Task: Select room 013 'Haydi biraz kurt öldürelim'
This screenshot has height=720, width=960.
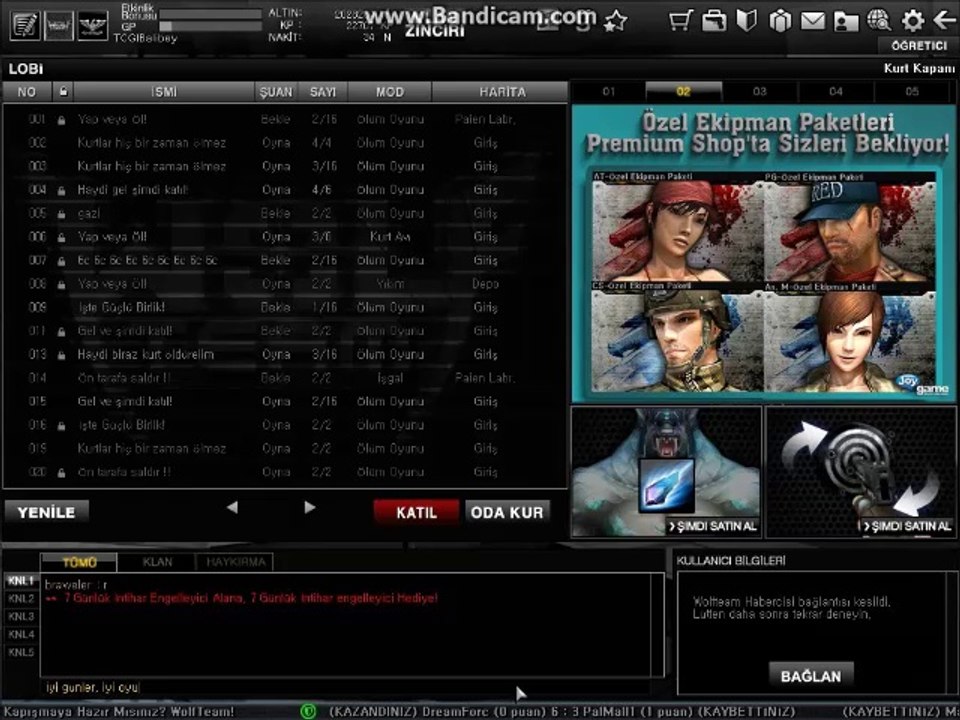Action: 285,354
